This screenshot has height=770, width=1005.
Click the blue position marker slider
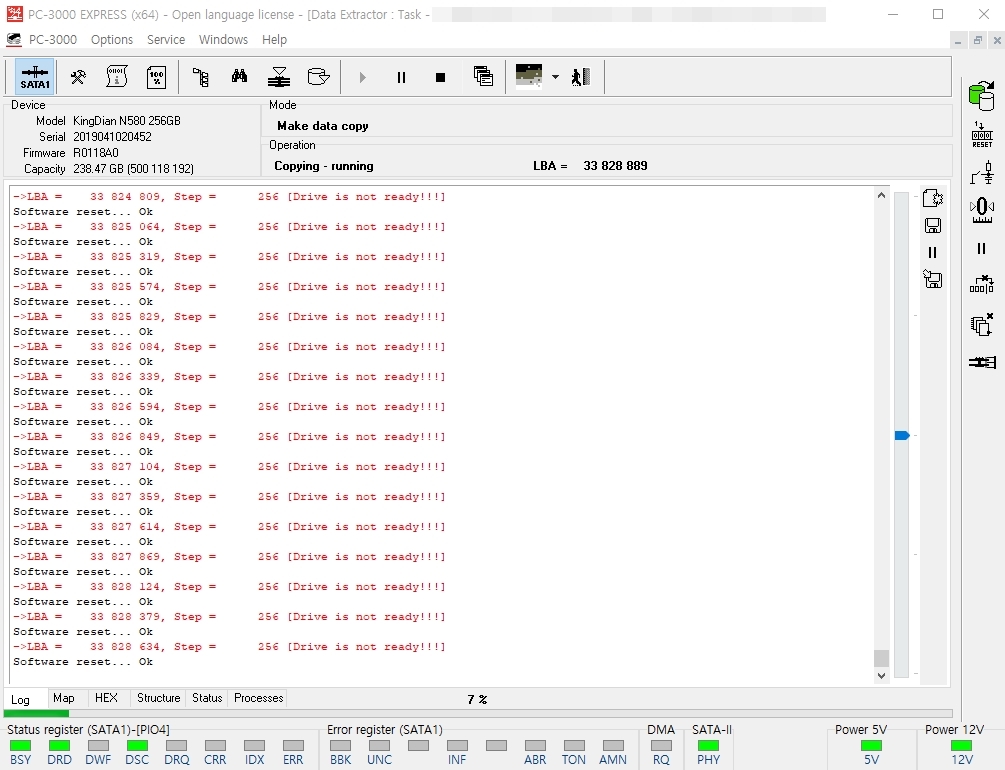pyautogui.click(x=902, y=436)
